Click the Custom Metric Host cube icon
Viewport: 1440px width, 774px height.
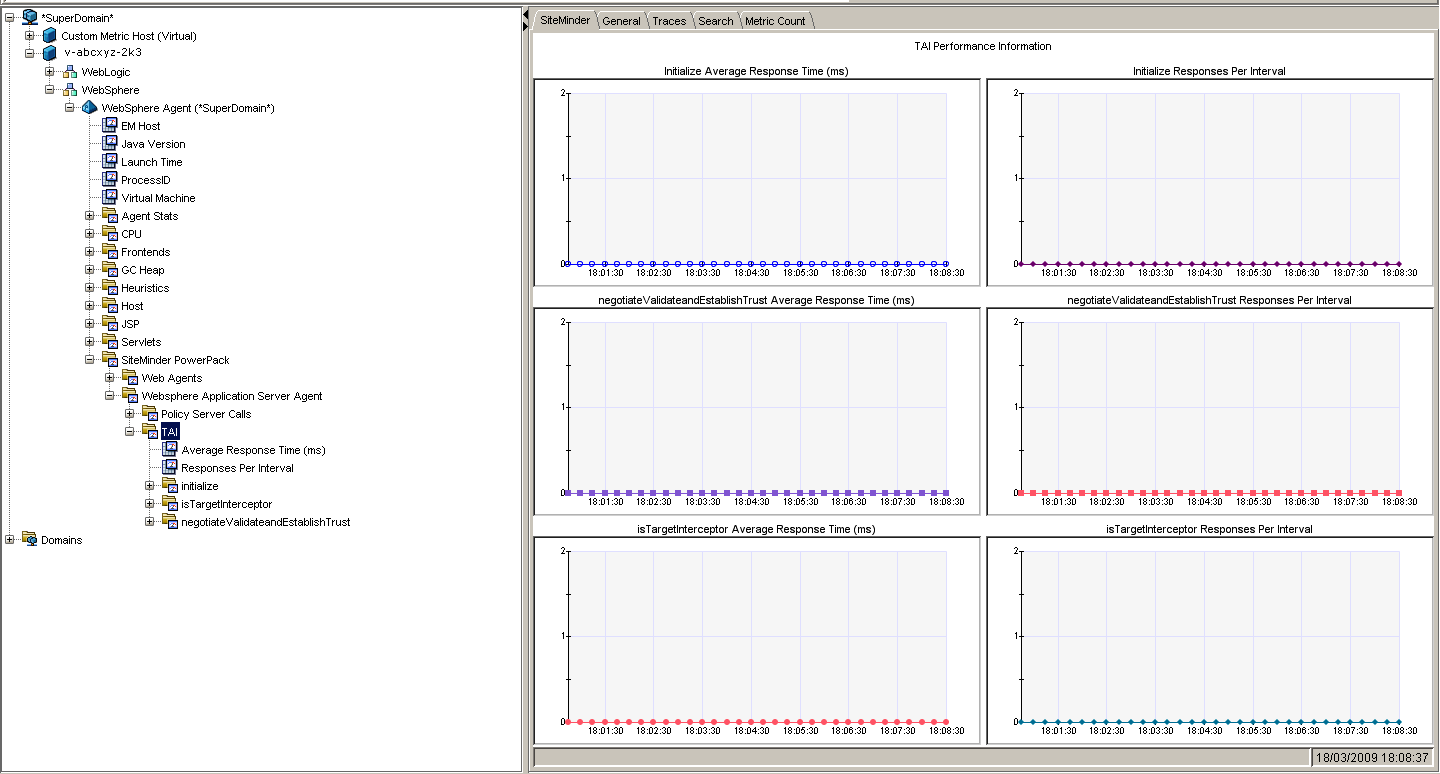pyautogui.click(x=50, y=35)
